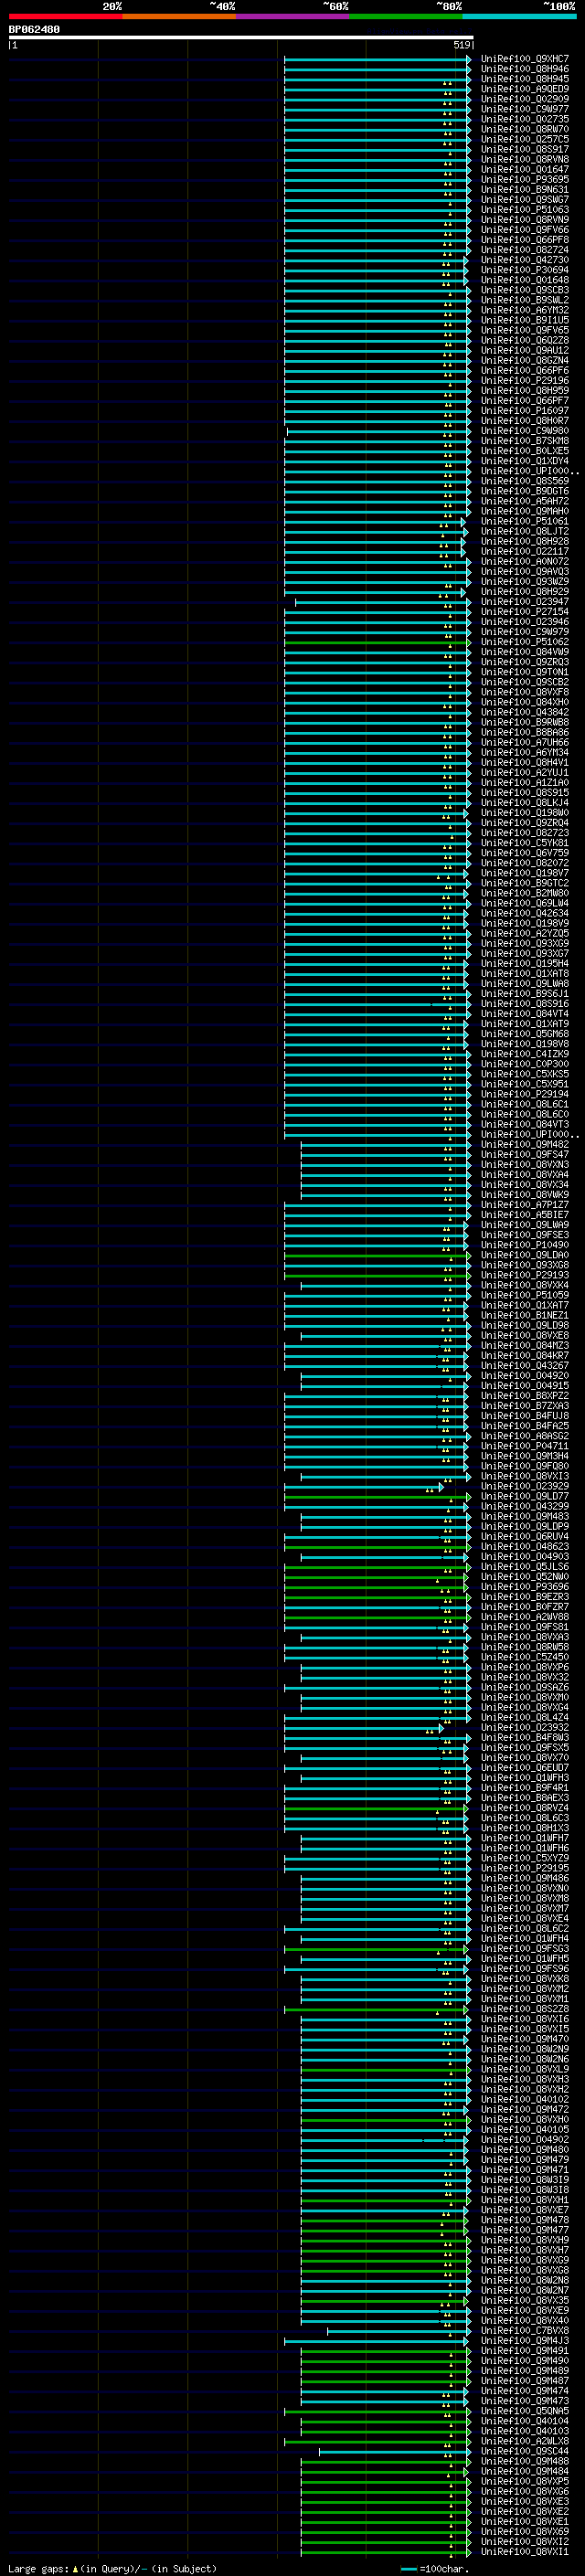Select label UniRef100_B9N631
Viewport: 585px width, 2576px height.
pyautogui.click(x=525, y=190)
